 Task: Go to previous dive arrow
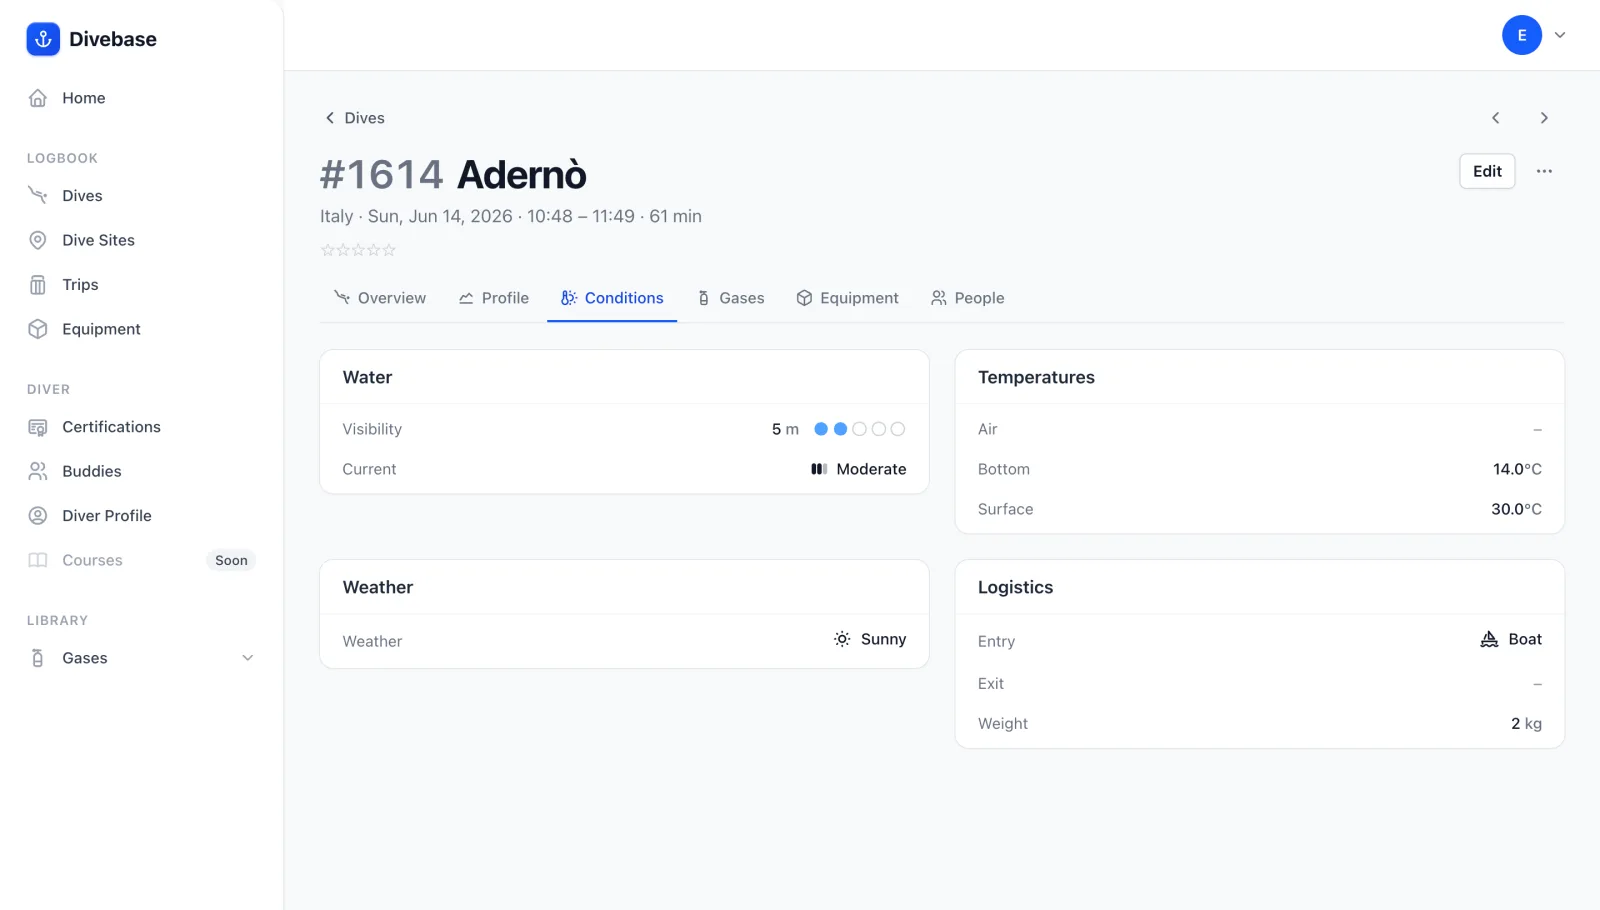1496,118
